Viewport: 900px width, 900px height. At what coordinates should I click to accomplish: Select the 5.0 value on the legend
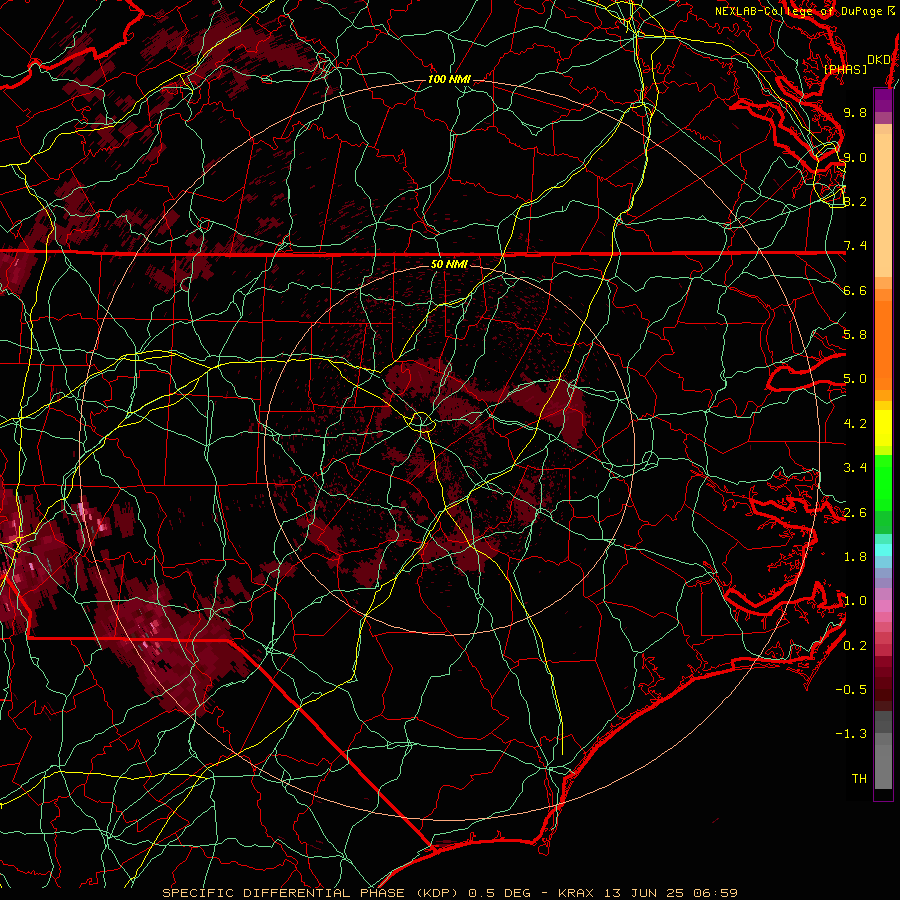click(855, 379)
